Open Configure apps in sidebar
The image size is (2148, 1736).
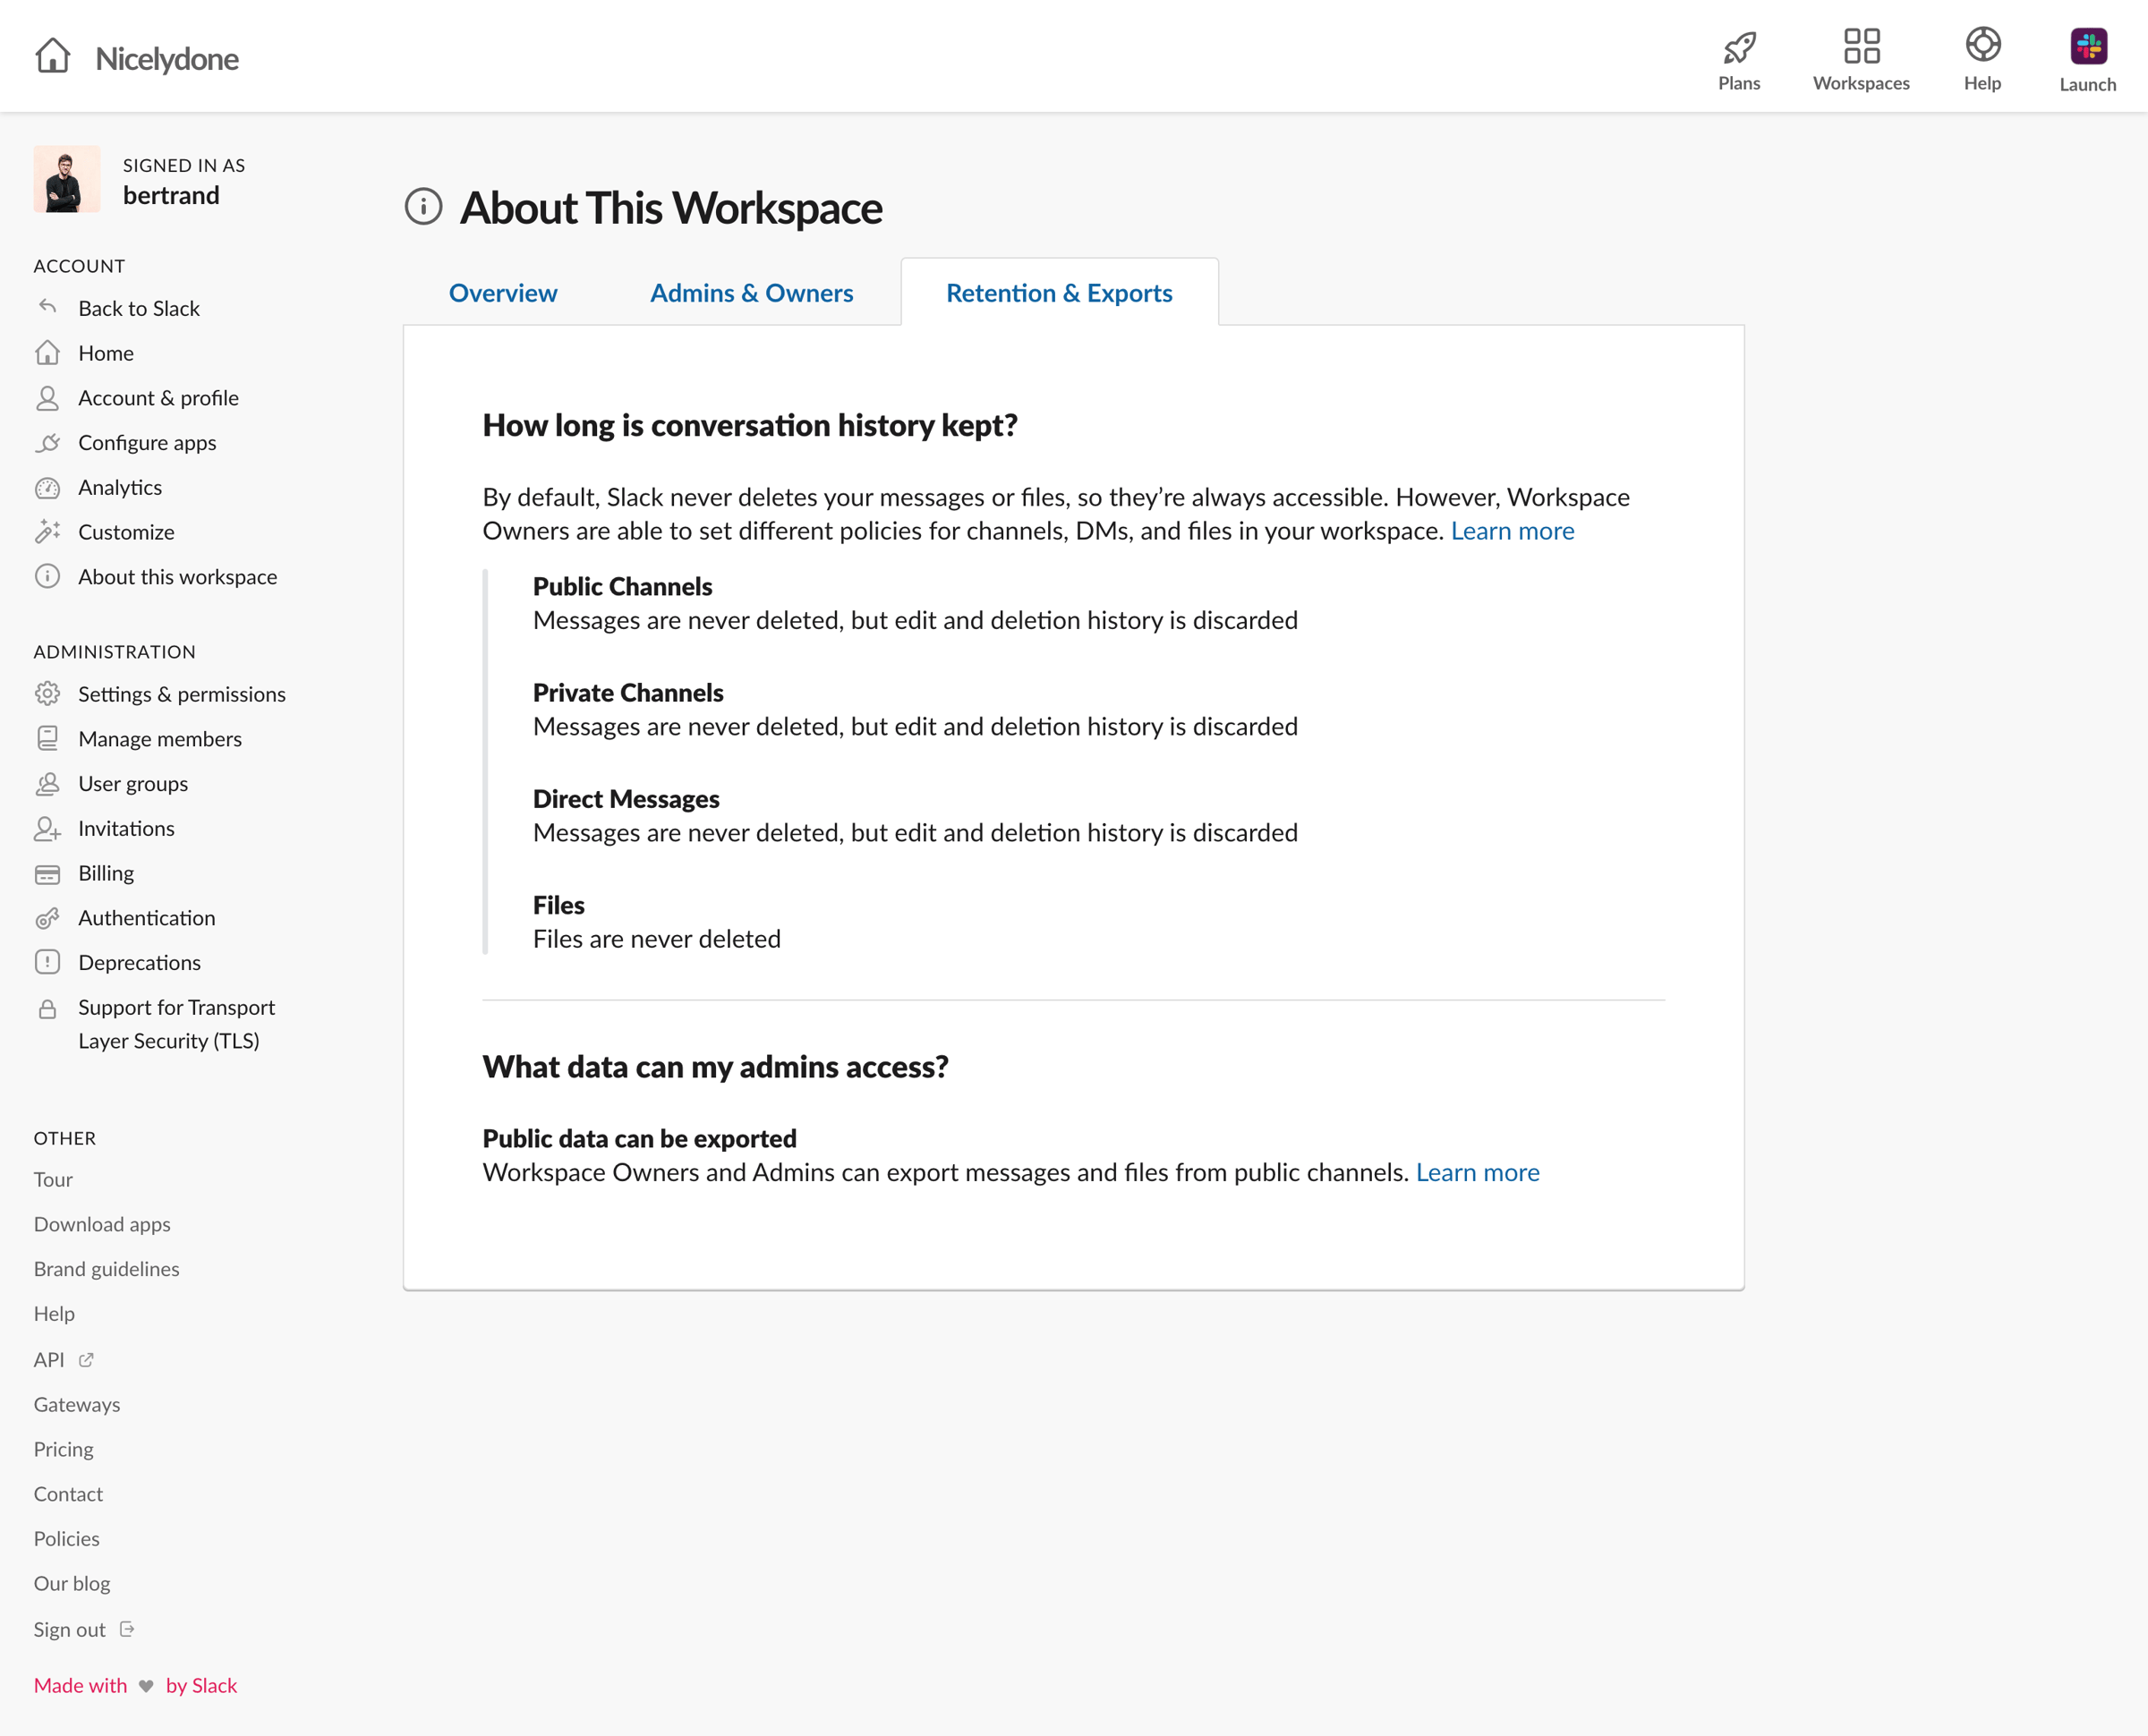coord(147,443)
